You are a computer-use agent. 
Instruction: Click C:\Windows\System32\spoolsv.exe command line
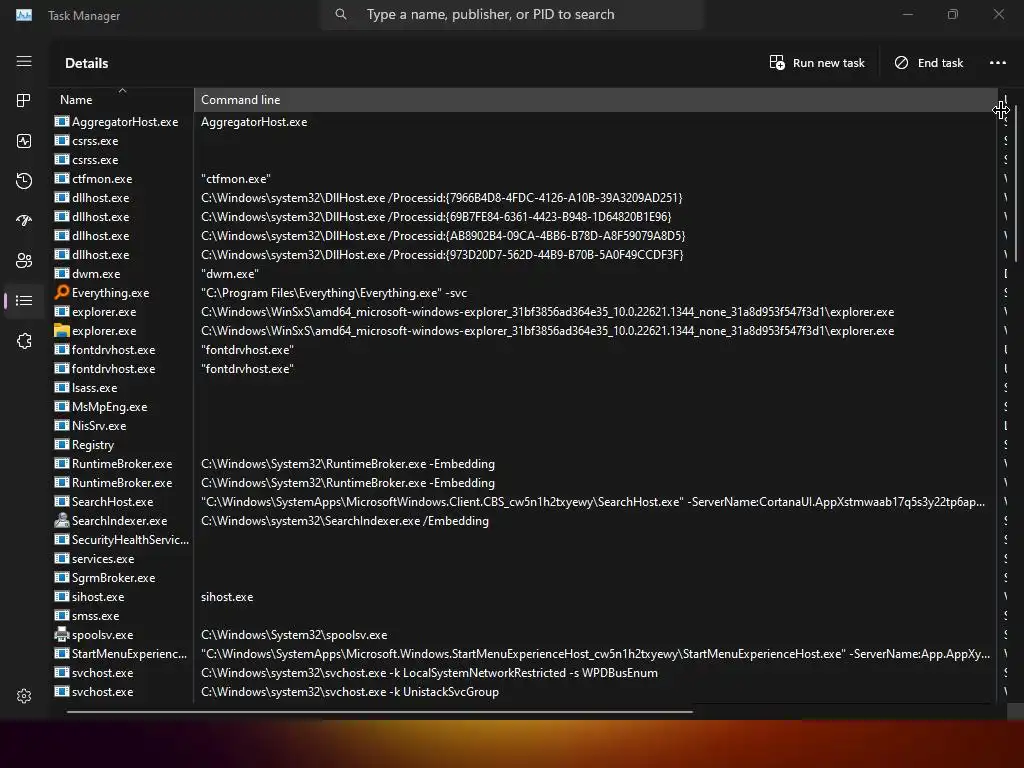tap(294, 634)
